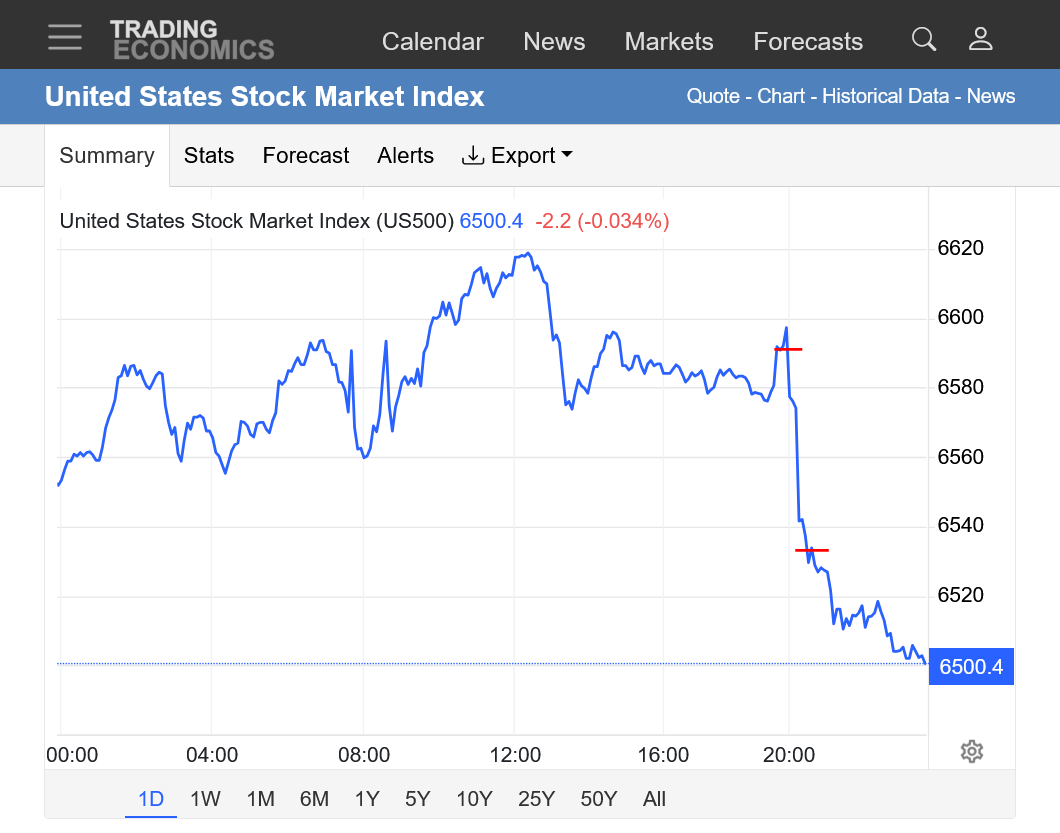Click the Historical Data link
The image size is (1060, 833).
pyautogui.click(x=885, y=97)
